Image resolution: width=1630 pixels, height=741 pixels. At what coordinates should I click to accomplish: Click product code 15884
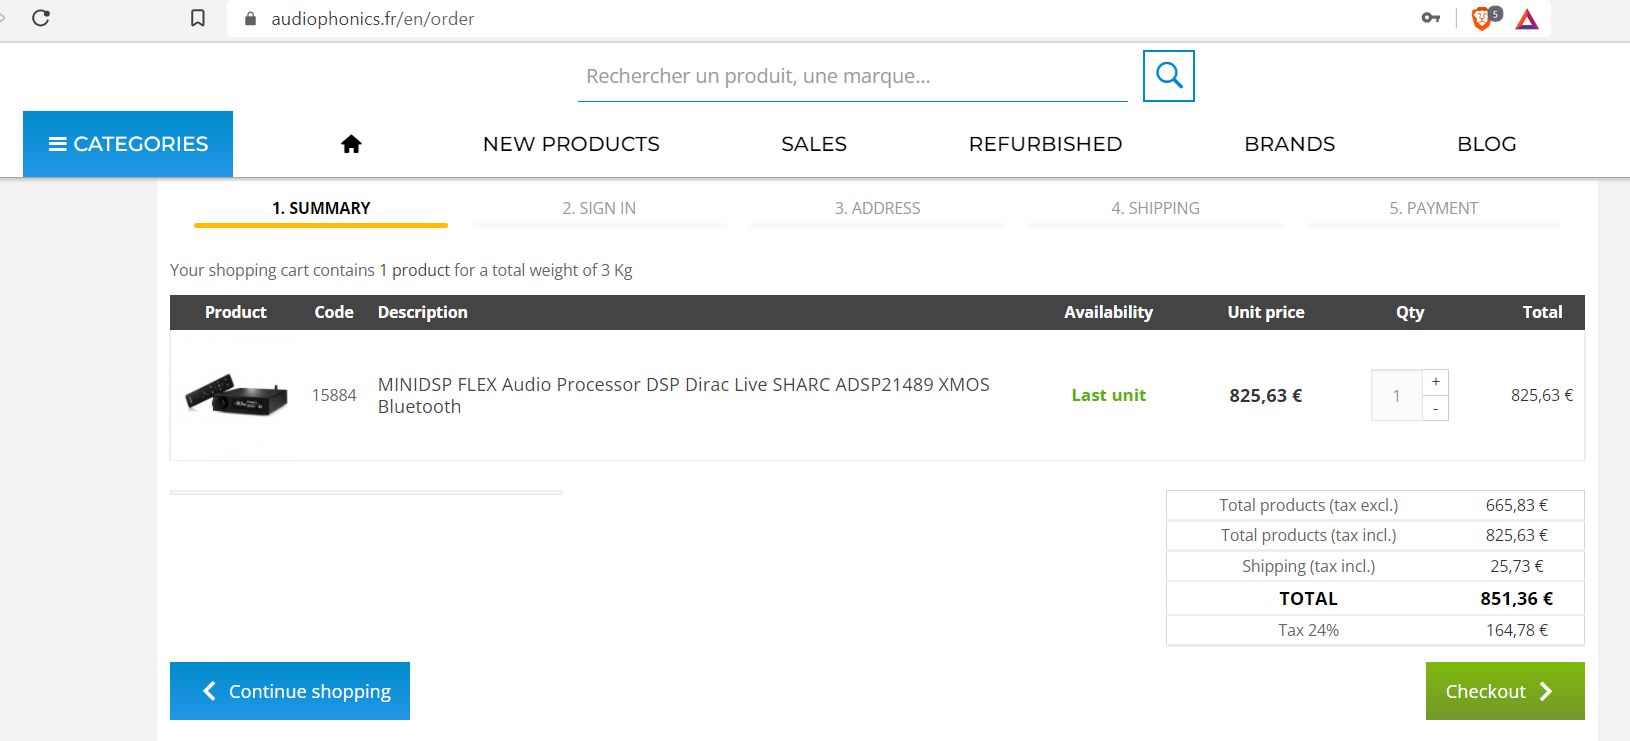point(334,395)
